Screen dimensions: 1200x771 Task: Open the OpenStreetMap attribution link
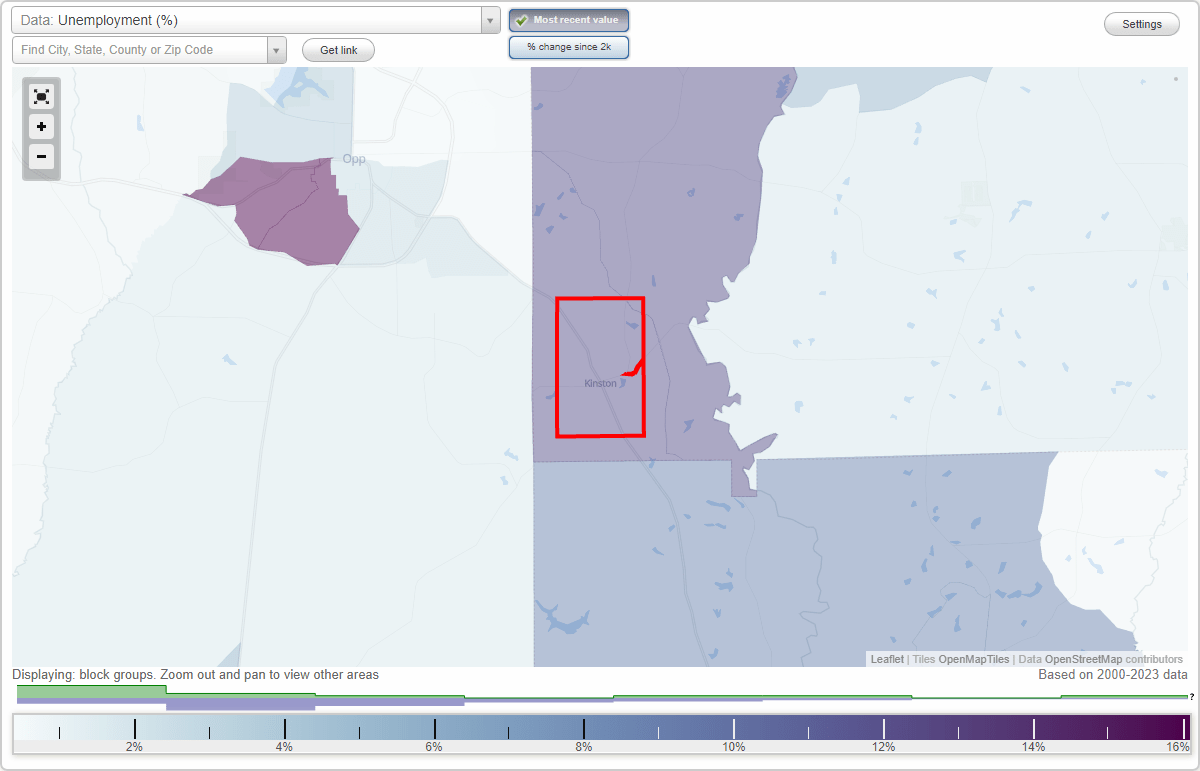tap(1083, 659)
